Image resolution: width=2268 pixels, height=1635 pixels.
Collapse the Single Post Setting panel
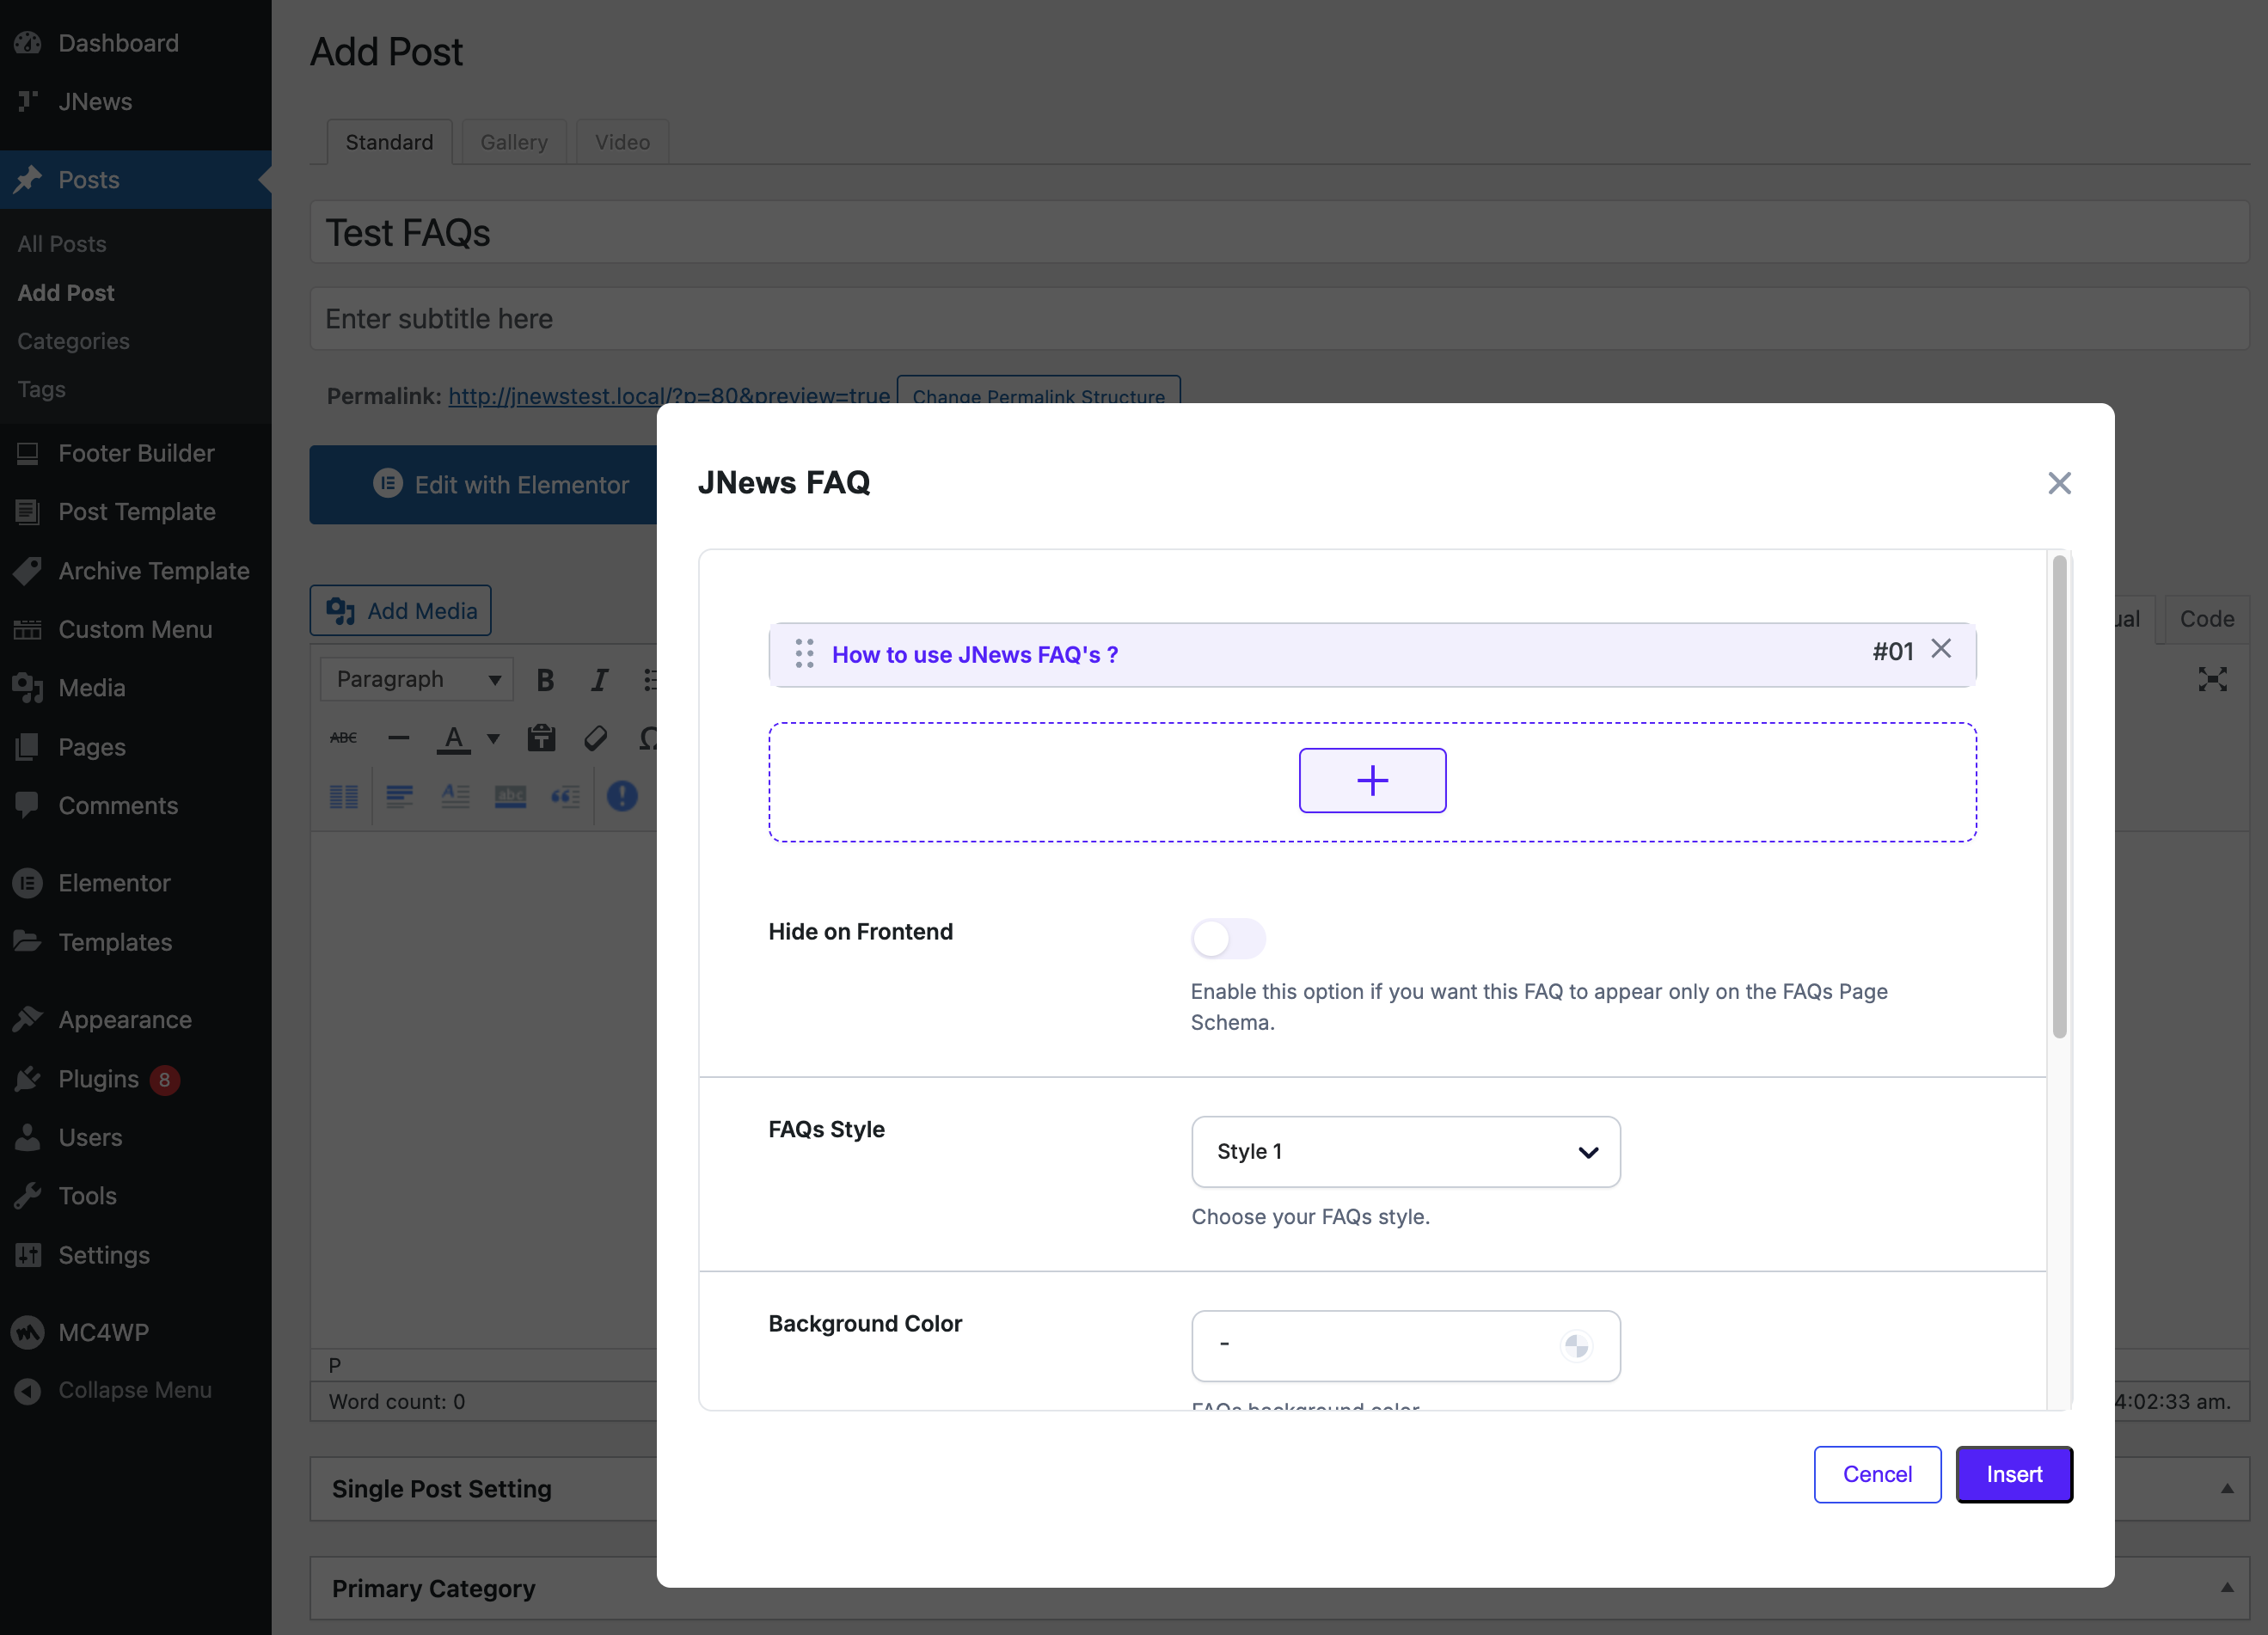[x=2227, y=1488]
